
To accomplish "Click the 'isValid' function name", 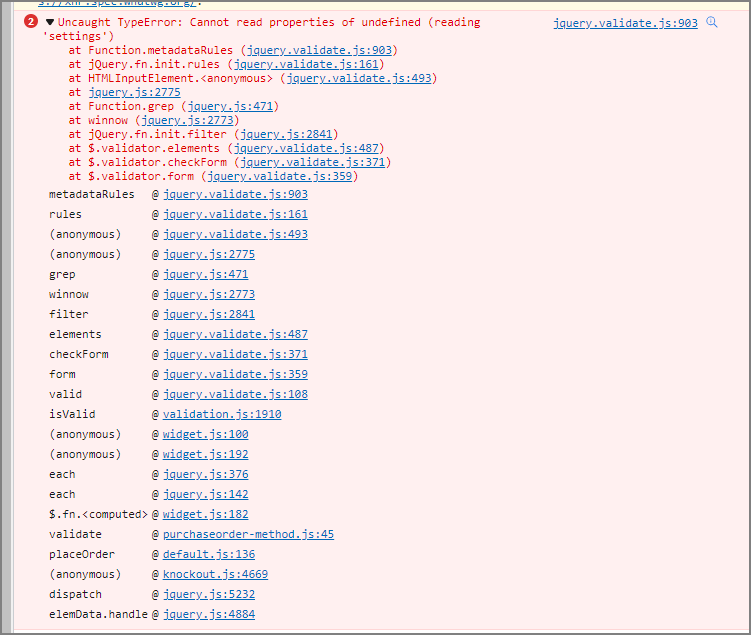I will click(72, 414).
